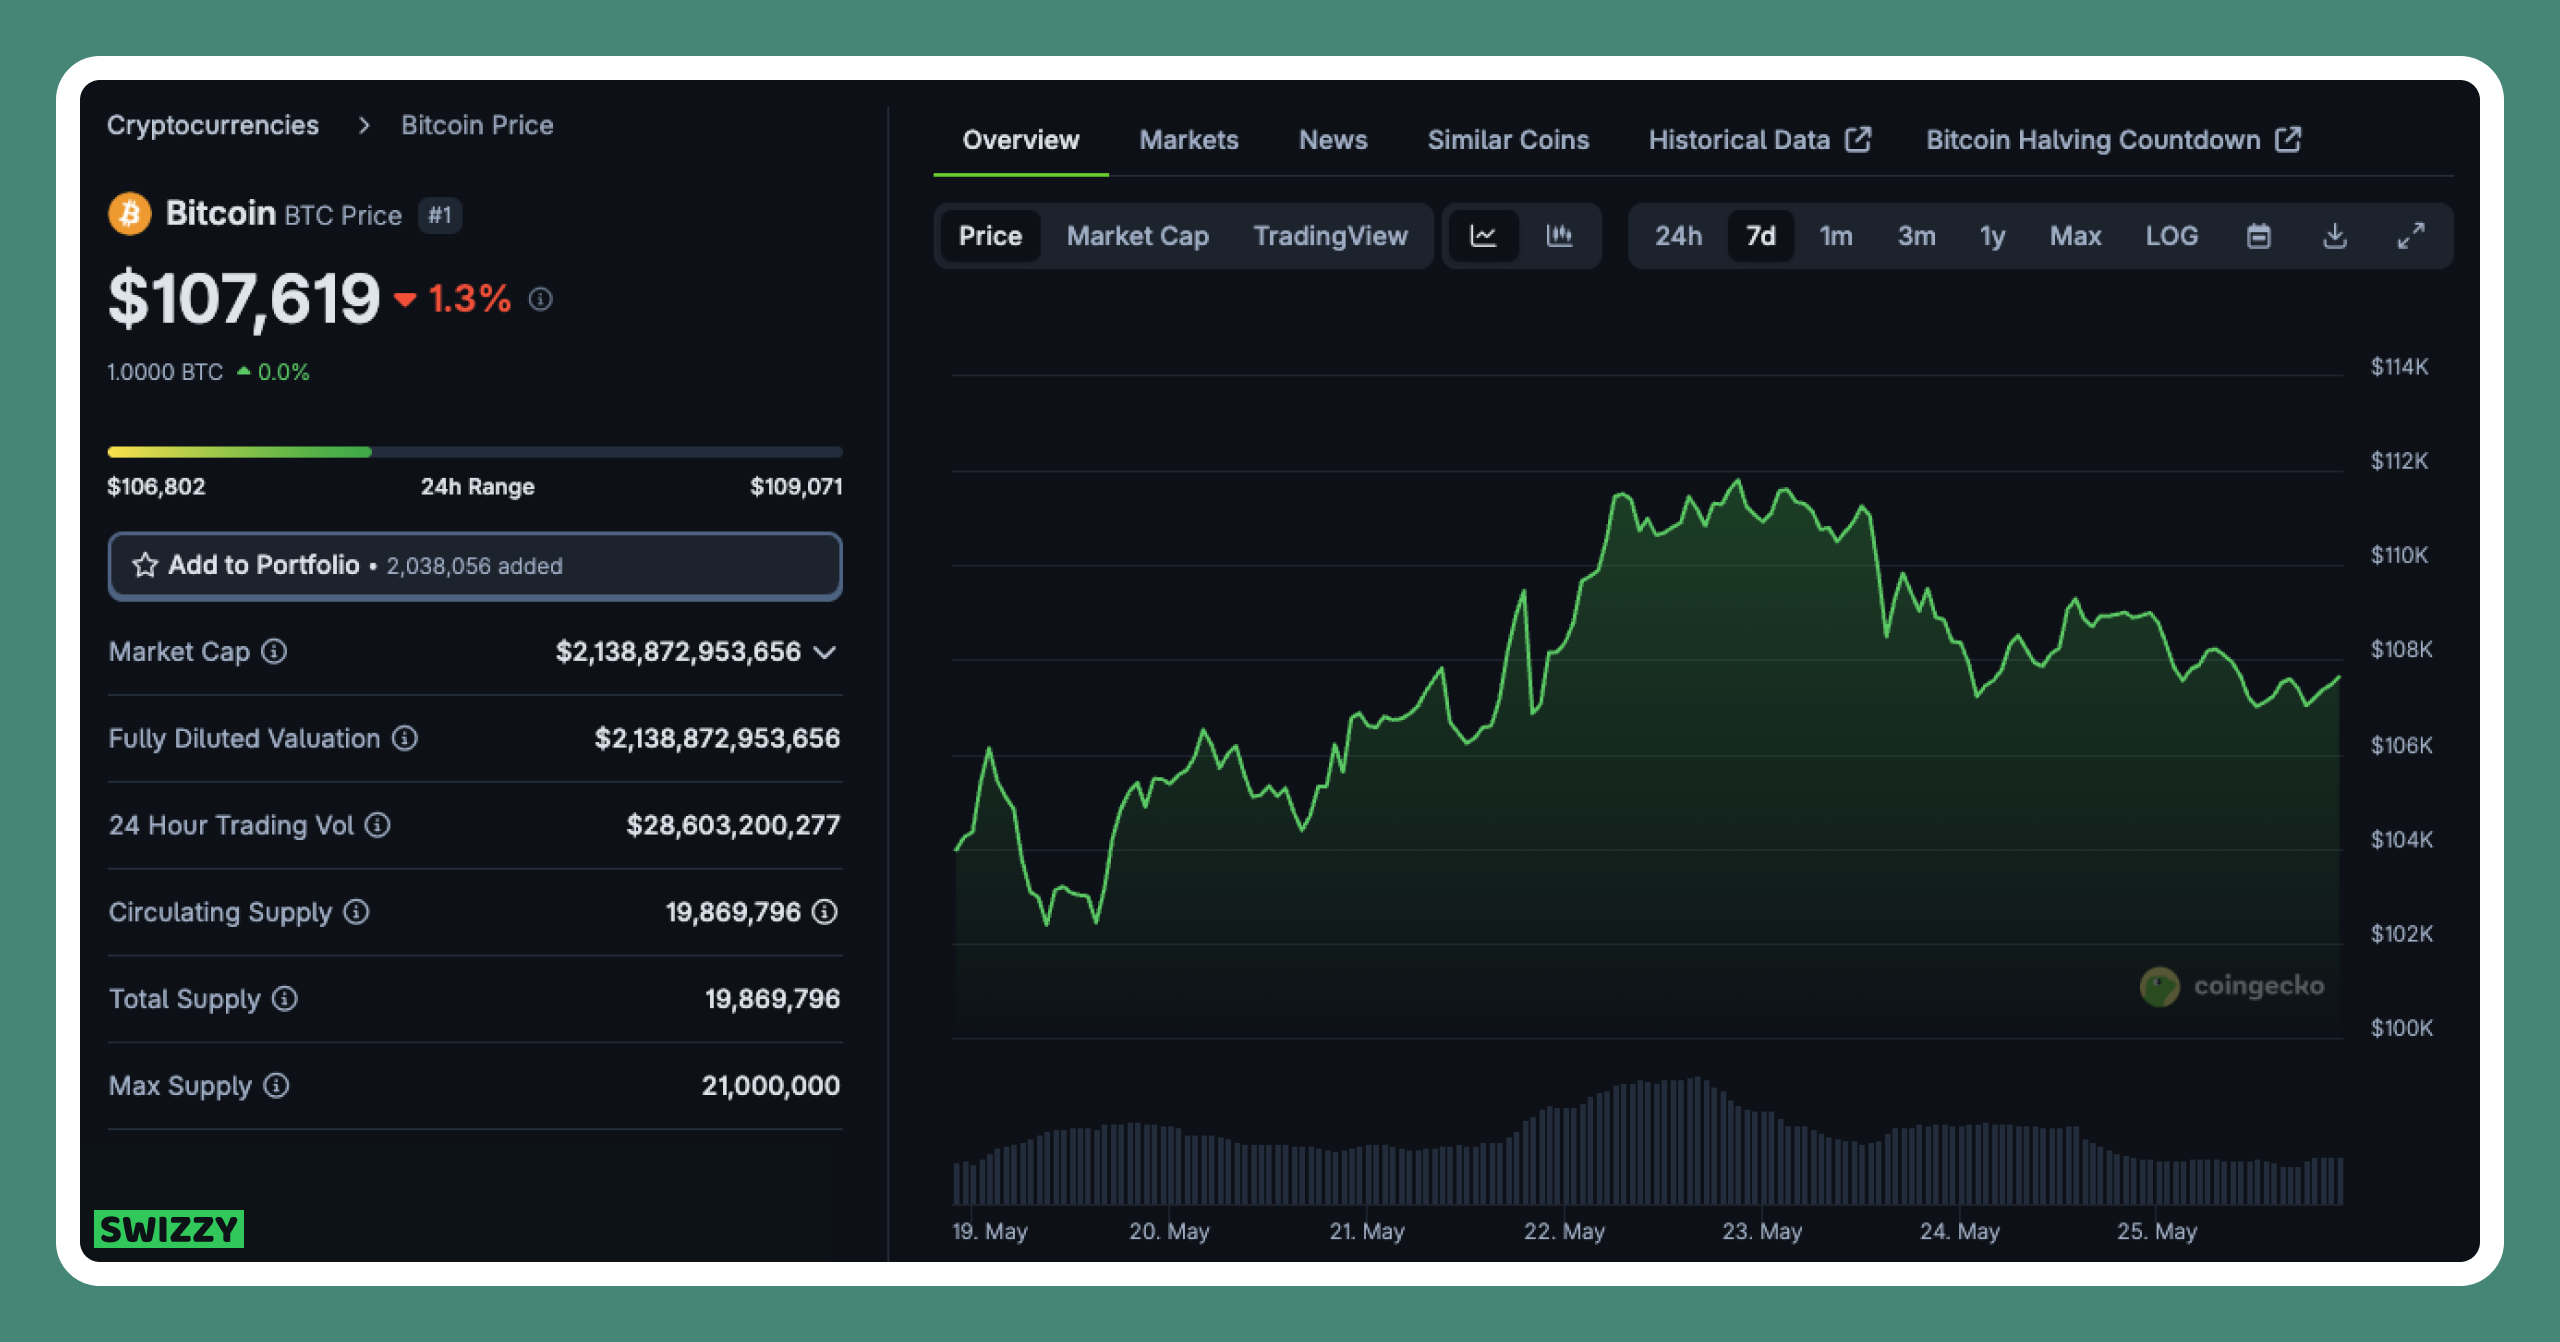2560x1342 pixels.
Task: Open the News tab
Action: (x=1333, y=140)
